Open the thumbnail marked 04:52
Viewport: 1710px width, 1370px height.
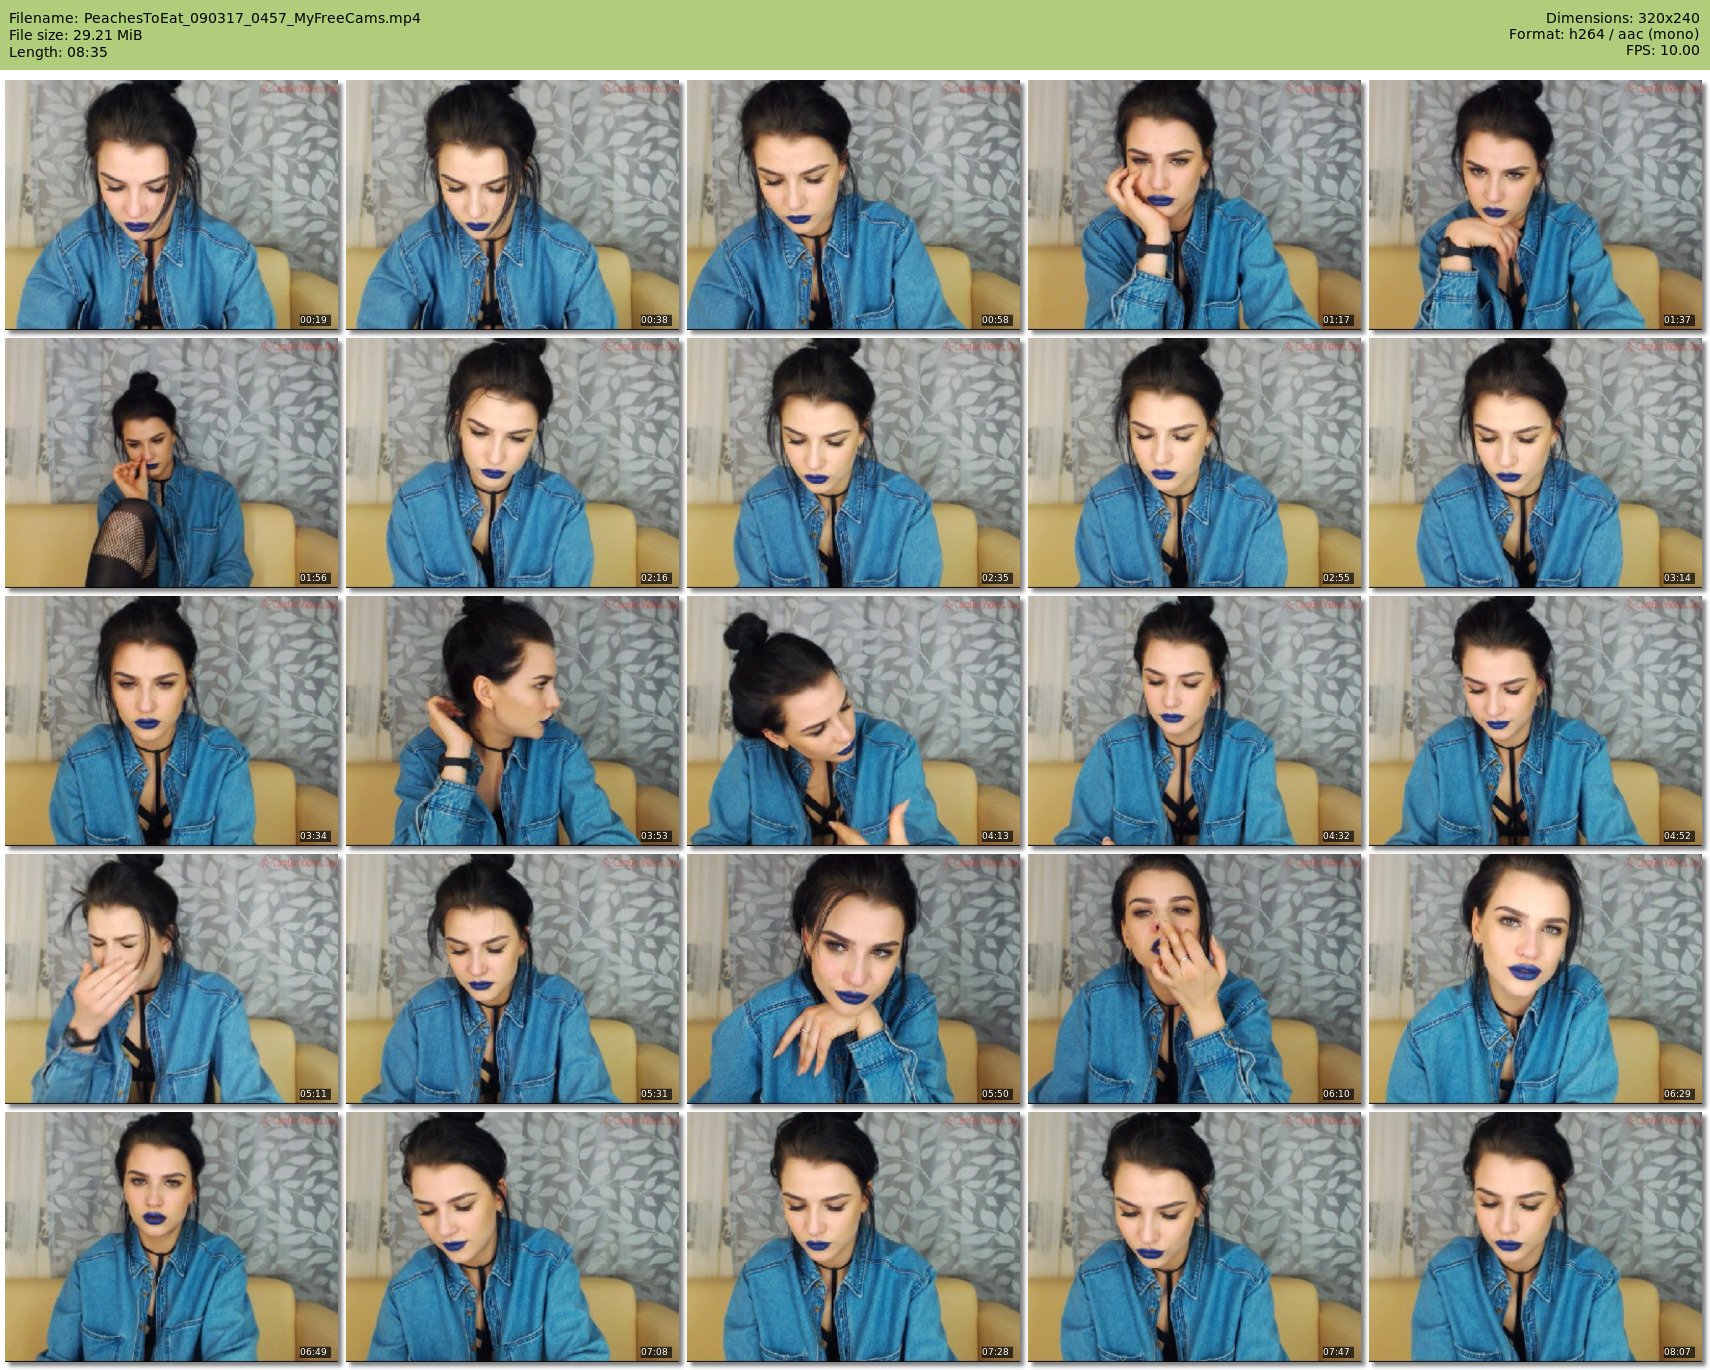1535,721
